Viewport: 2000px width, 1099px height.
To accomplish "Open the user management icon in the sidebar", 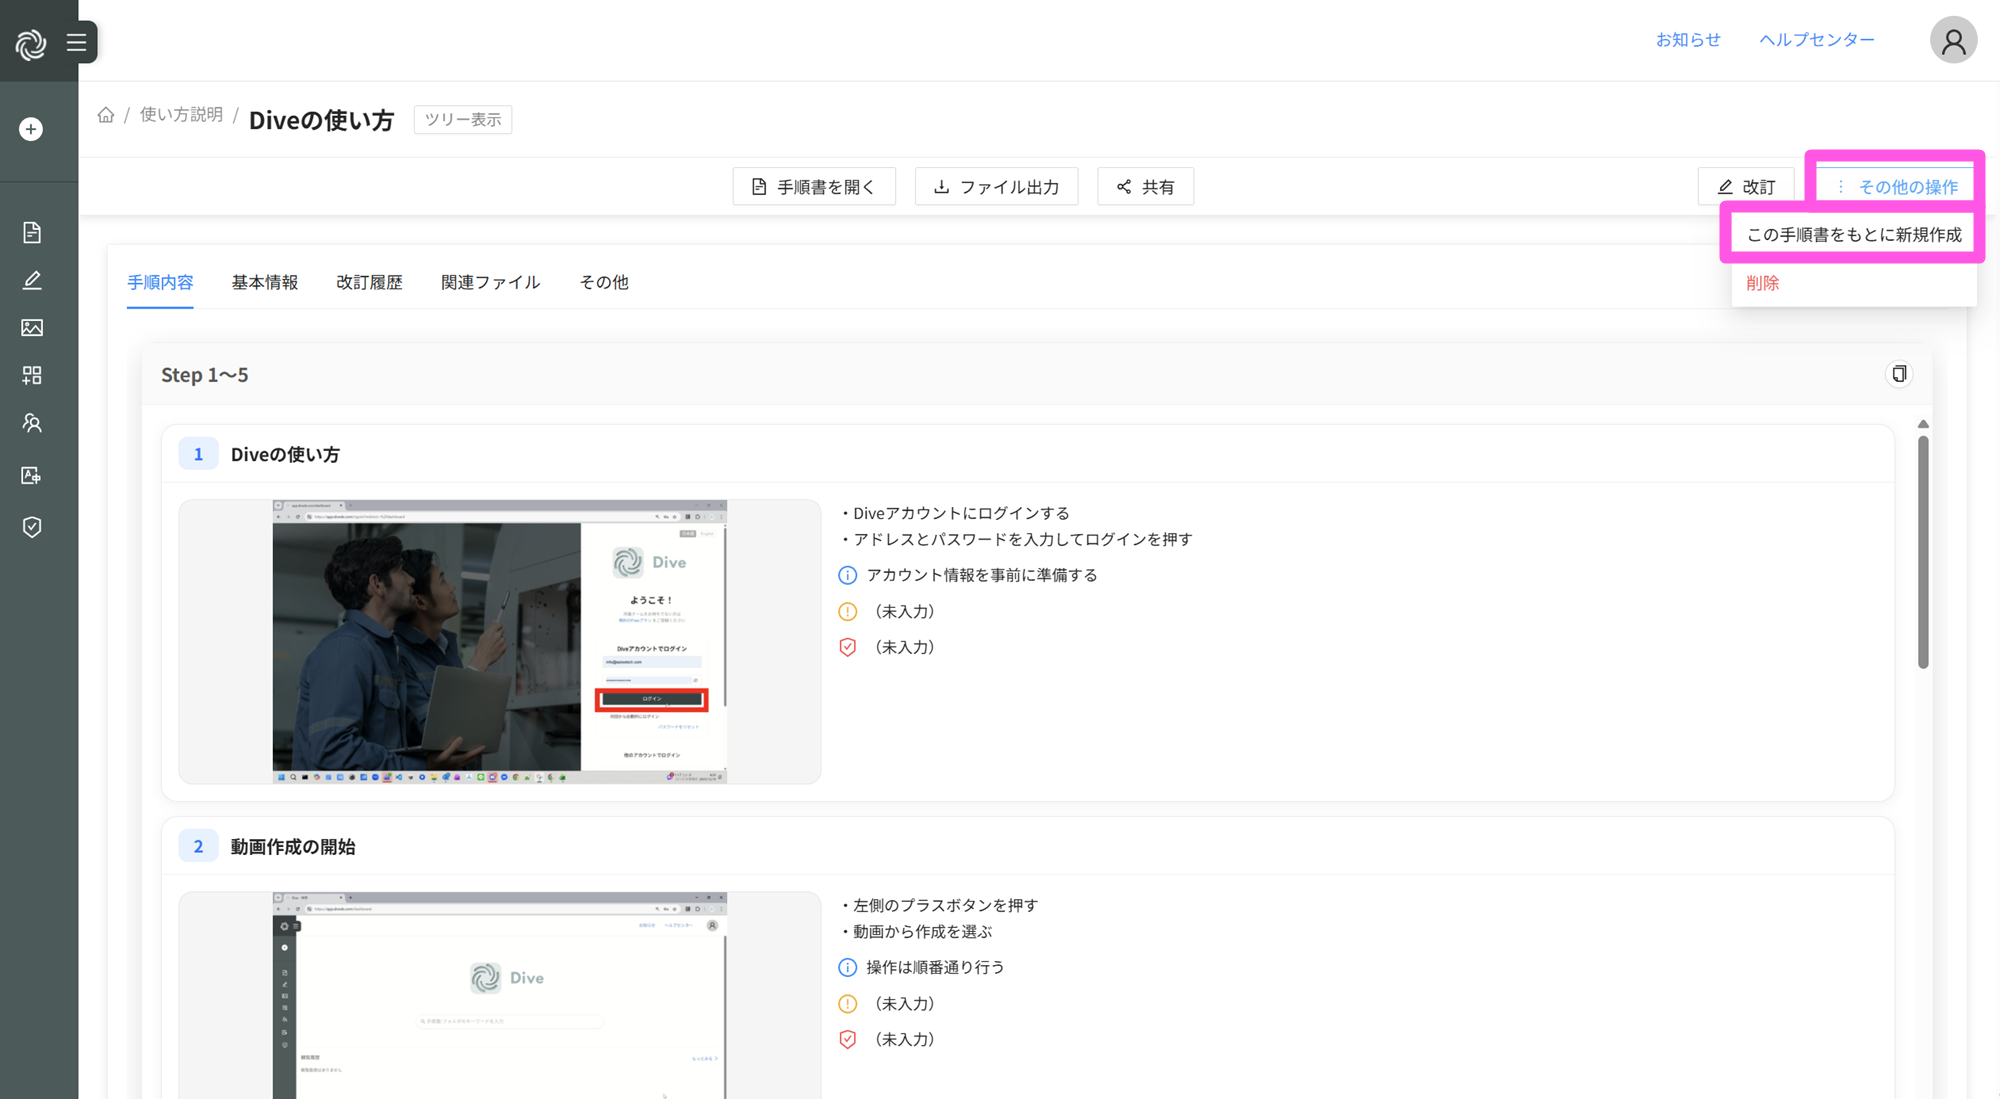I will (32, 423).
